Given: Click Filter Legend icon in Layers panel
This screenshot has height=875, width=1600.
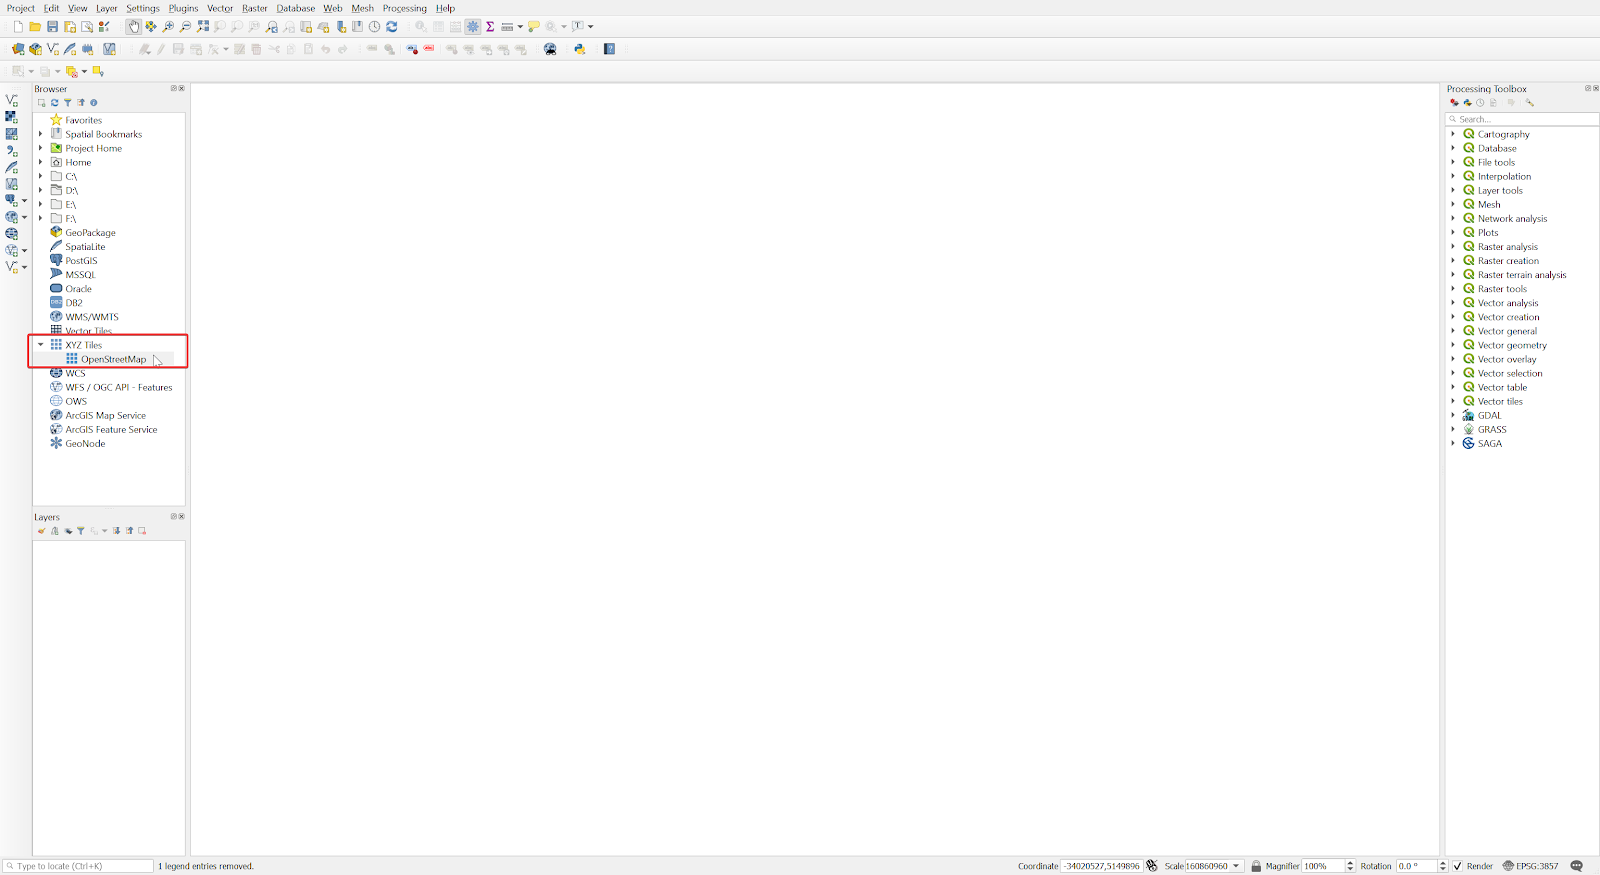Looking at the screenshot, I should coord(81,531).
